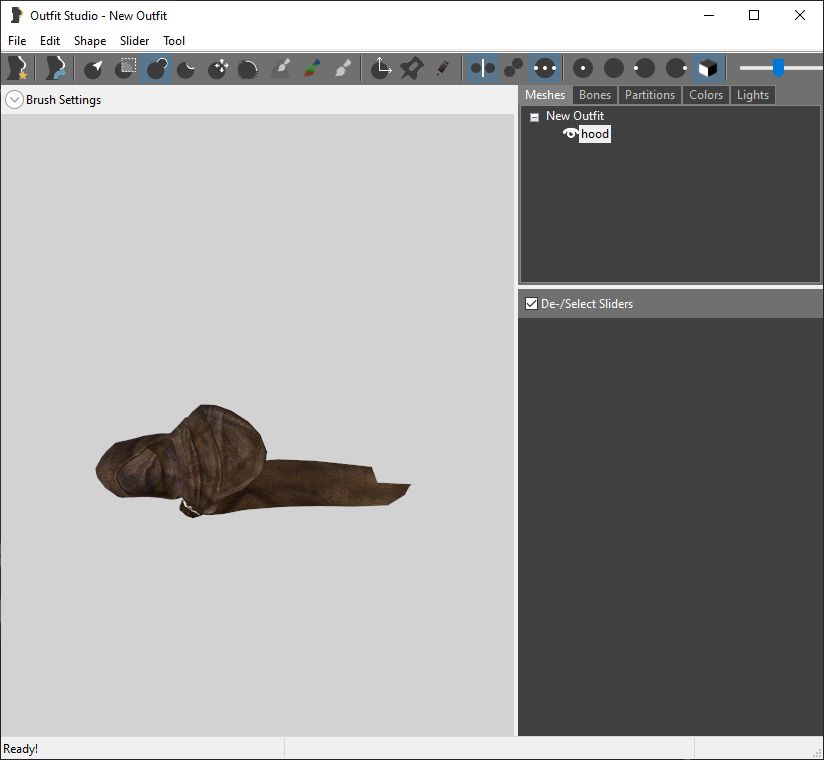Open the Tool menu

(174, 40)
